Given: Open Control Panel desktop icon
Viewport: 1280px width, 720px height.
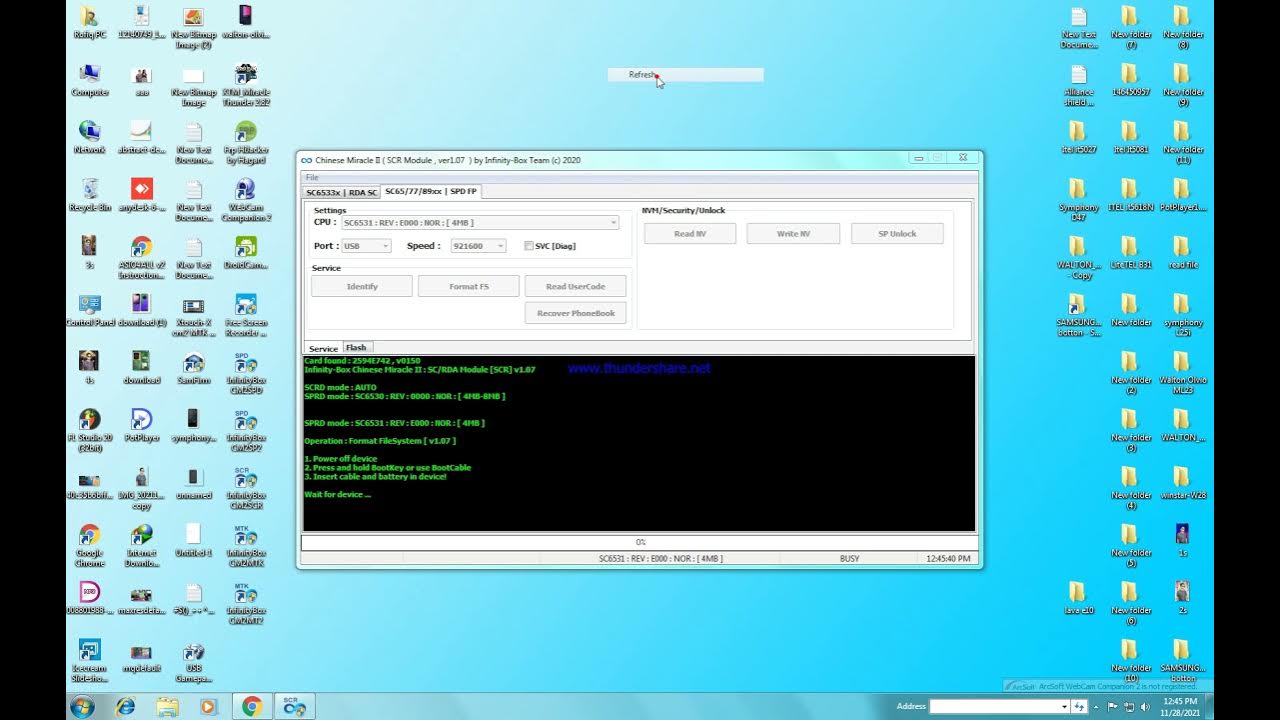Looking at the screenshot, I should point(89,309).
